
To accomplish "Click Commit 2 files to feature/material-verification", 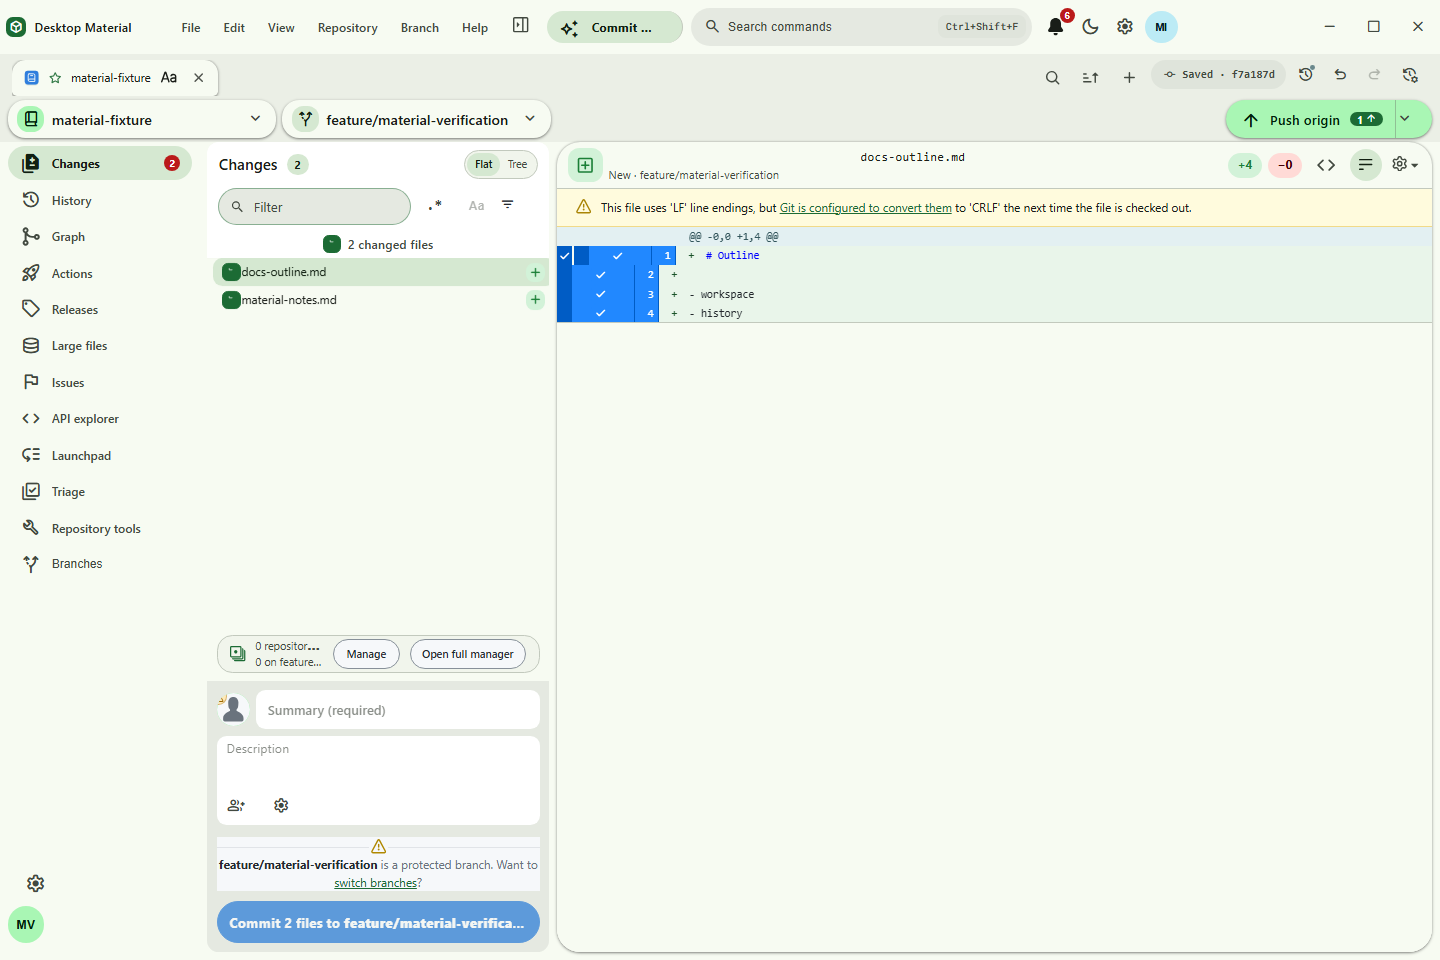I will [x=378, y=923].
